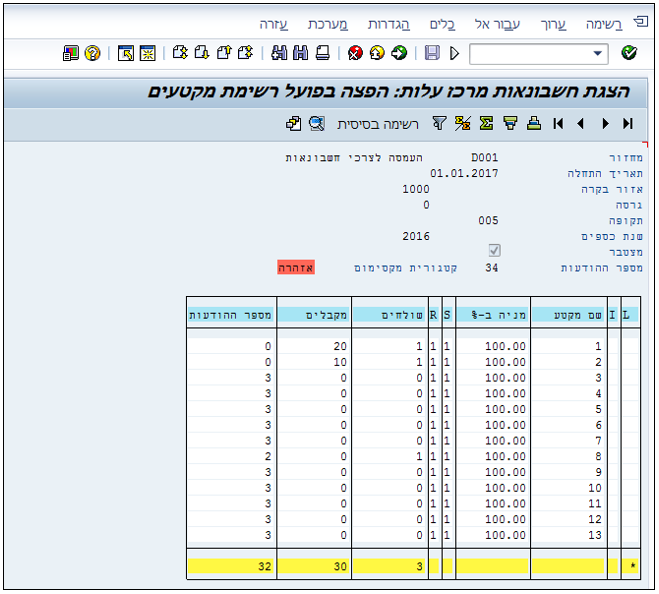This screenshot has height=594, width=659.
Task: Click the מניה ב-% column header
Action: (492, 315)
